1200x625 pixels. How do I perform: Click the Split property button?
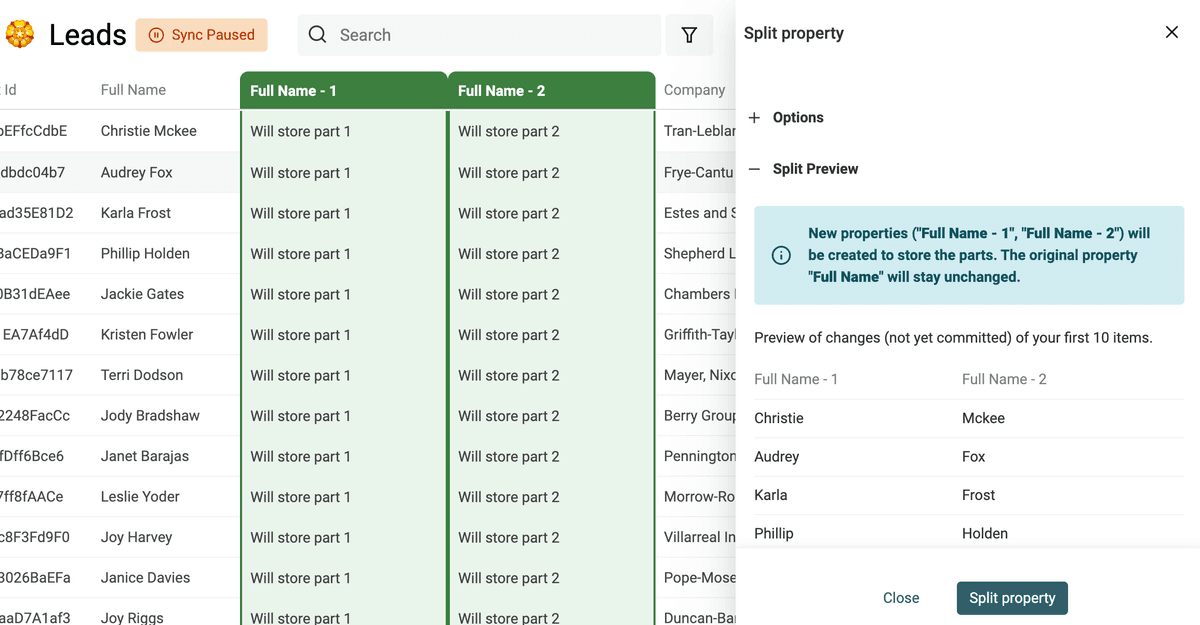pyautogui.click(x=1012, y=598)
